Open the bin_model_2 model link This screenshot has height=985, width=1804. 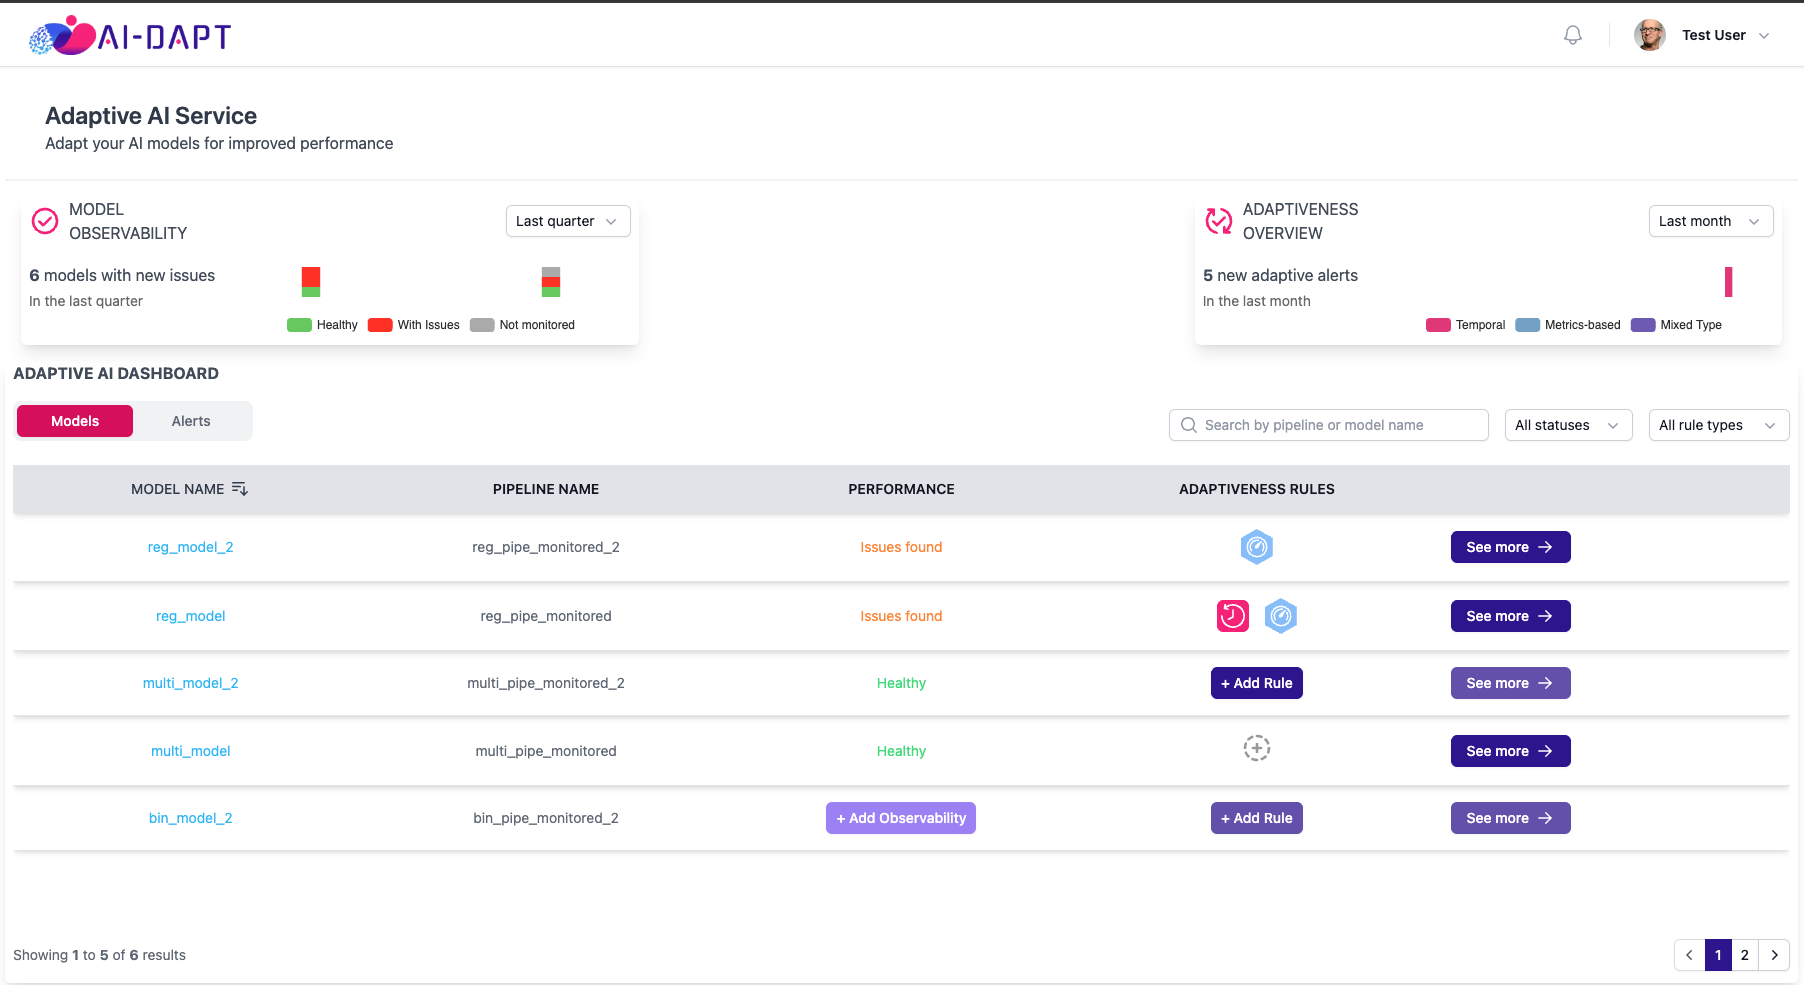pos(191,818)
